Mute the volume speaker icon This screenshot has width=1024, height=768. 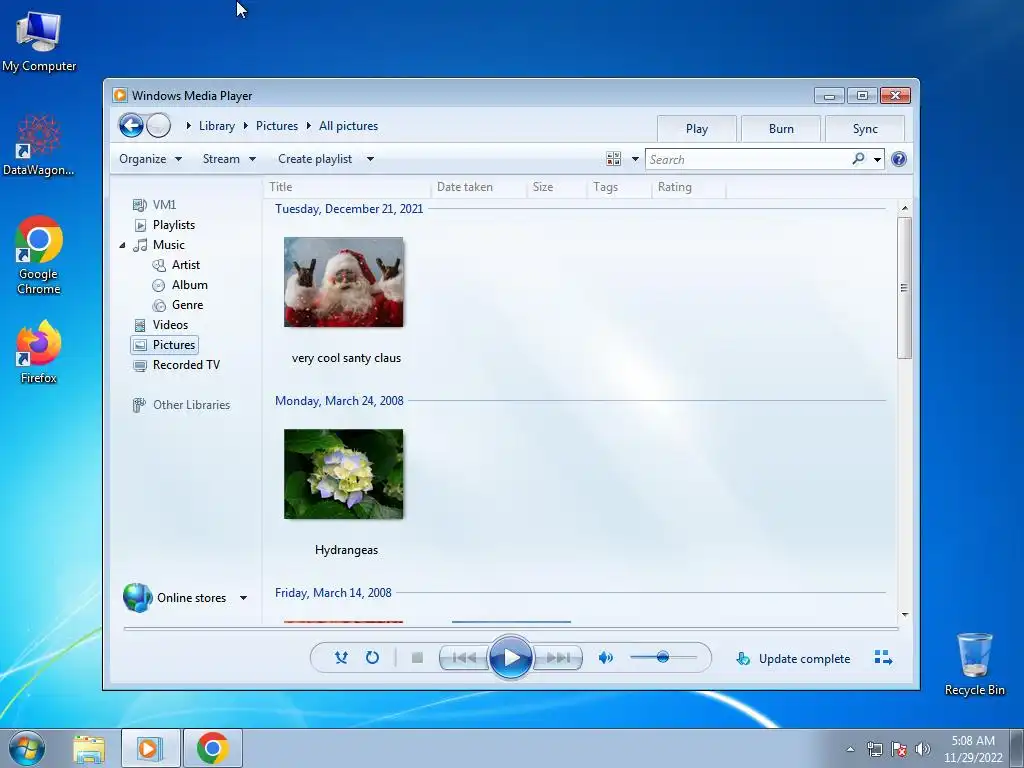(x=605, y=658)
